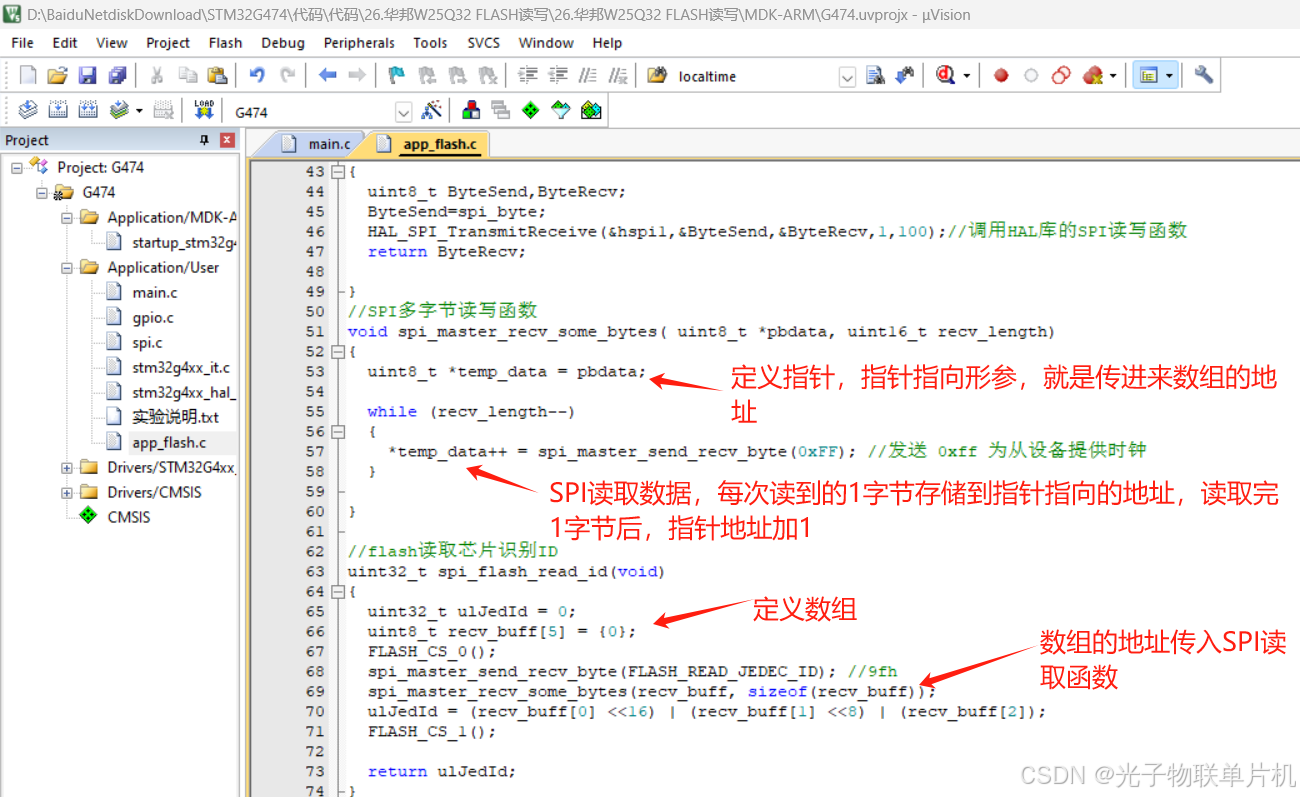Screen dimensions: 1300x797
Task: Toggle disable all breakpoints icon
Action: point(1061,76)
